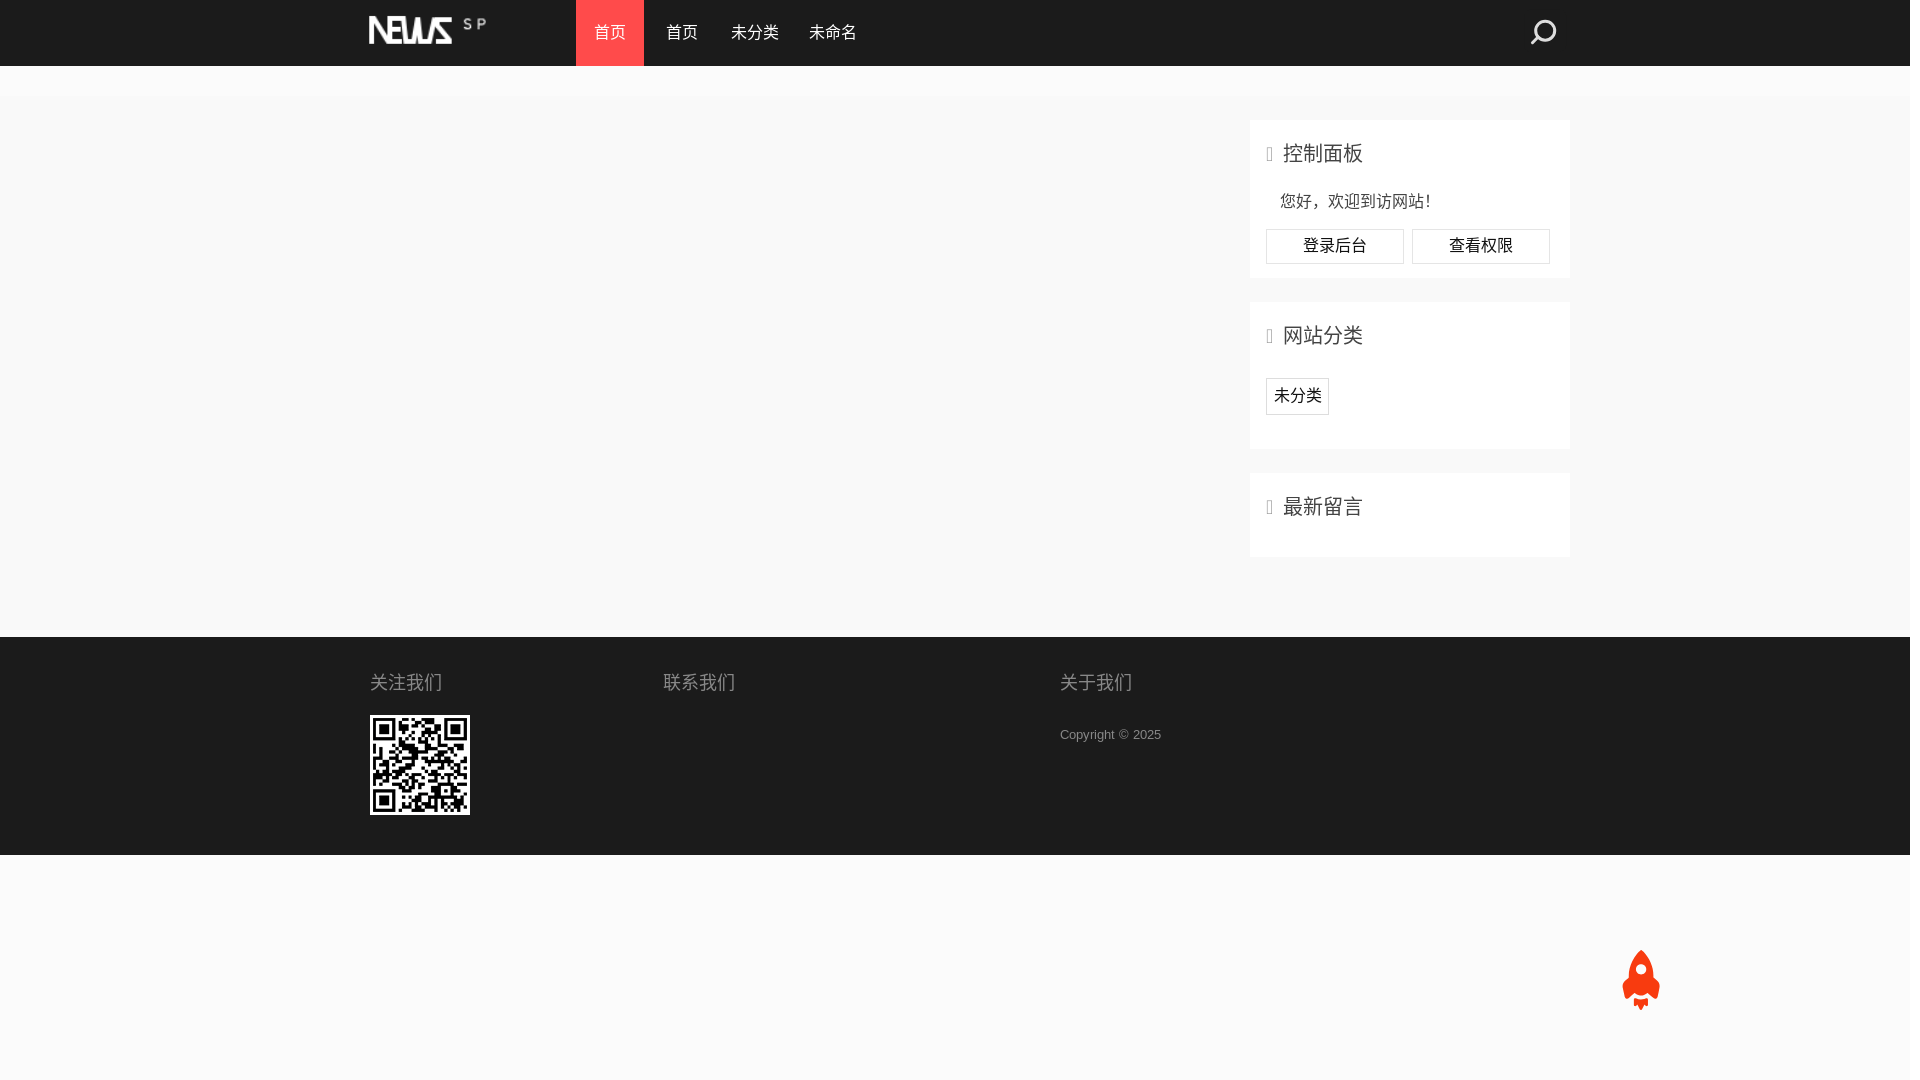1920x1080 pixels.
Task: Click the Copyright © 2025 text
Action: (1110, 735)
